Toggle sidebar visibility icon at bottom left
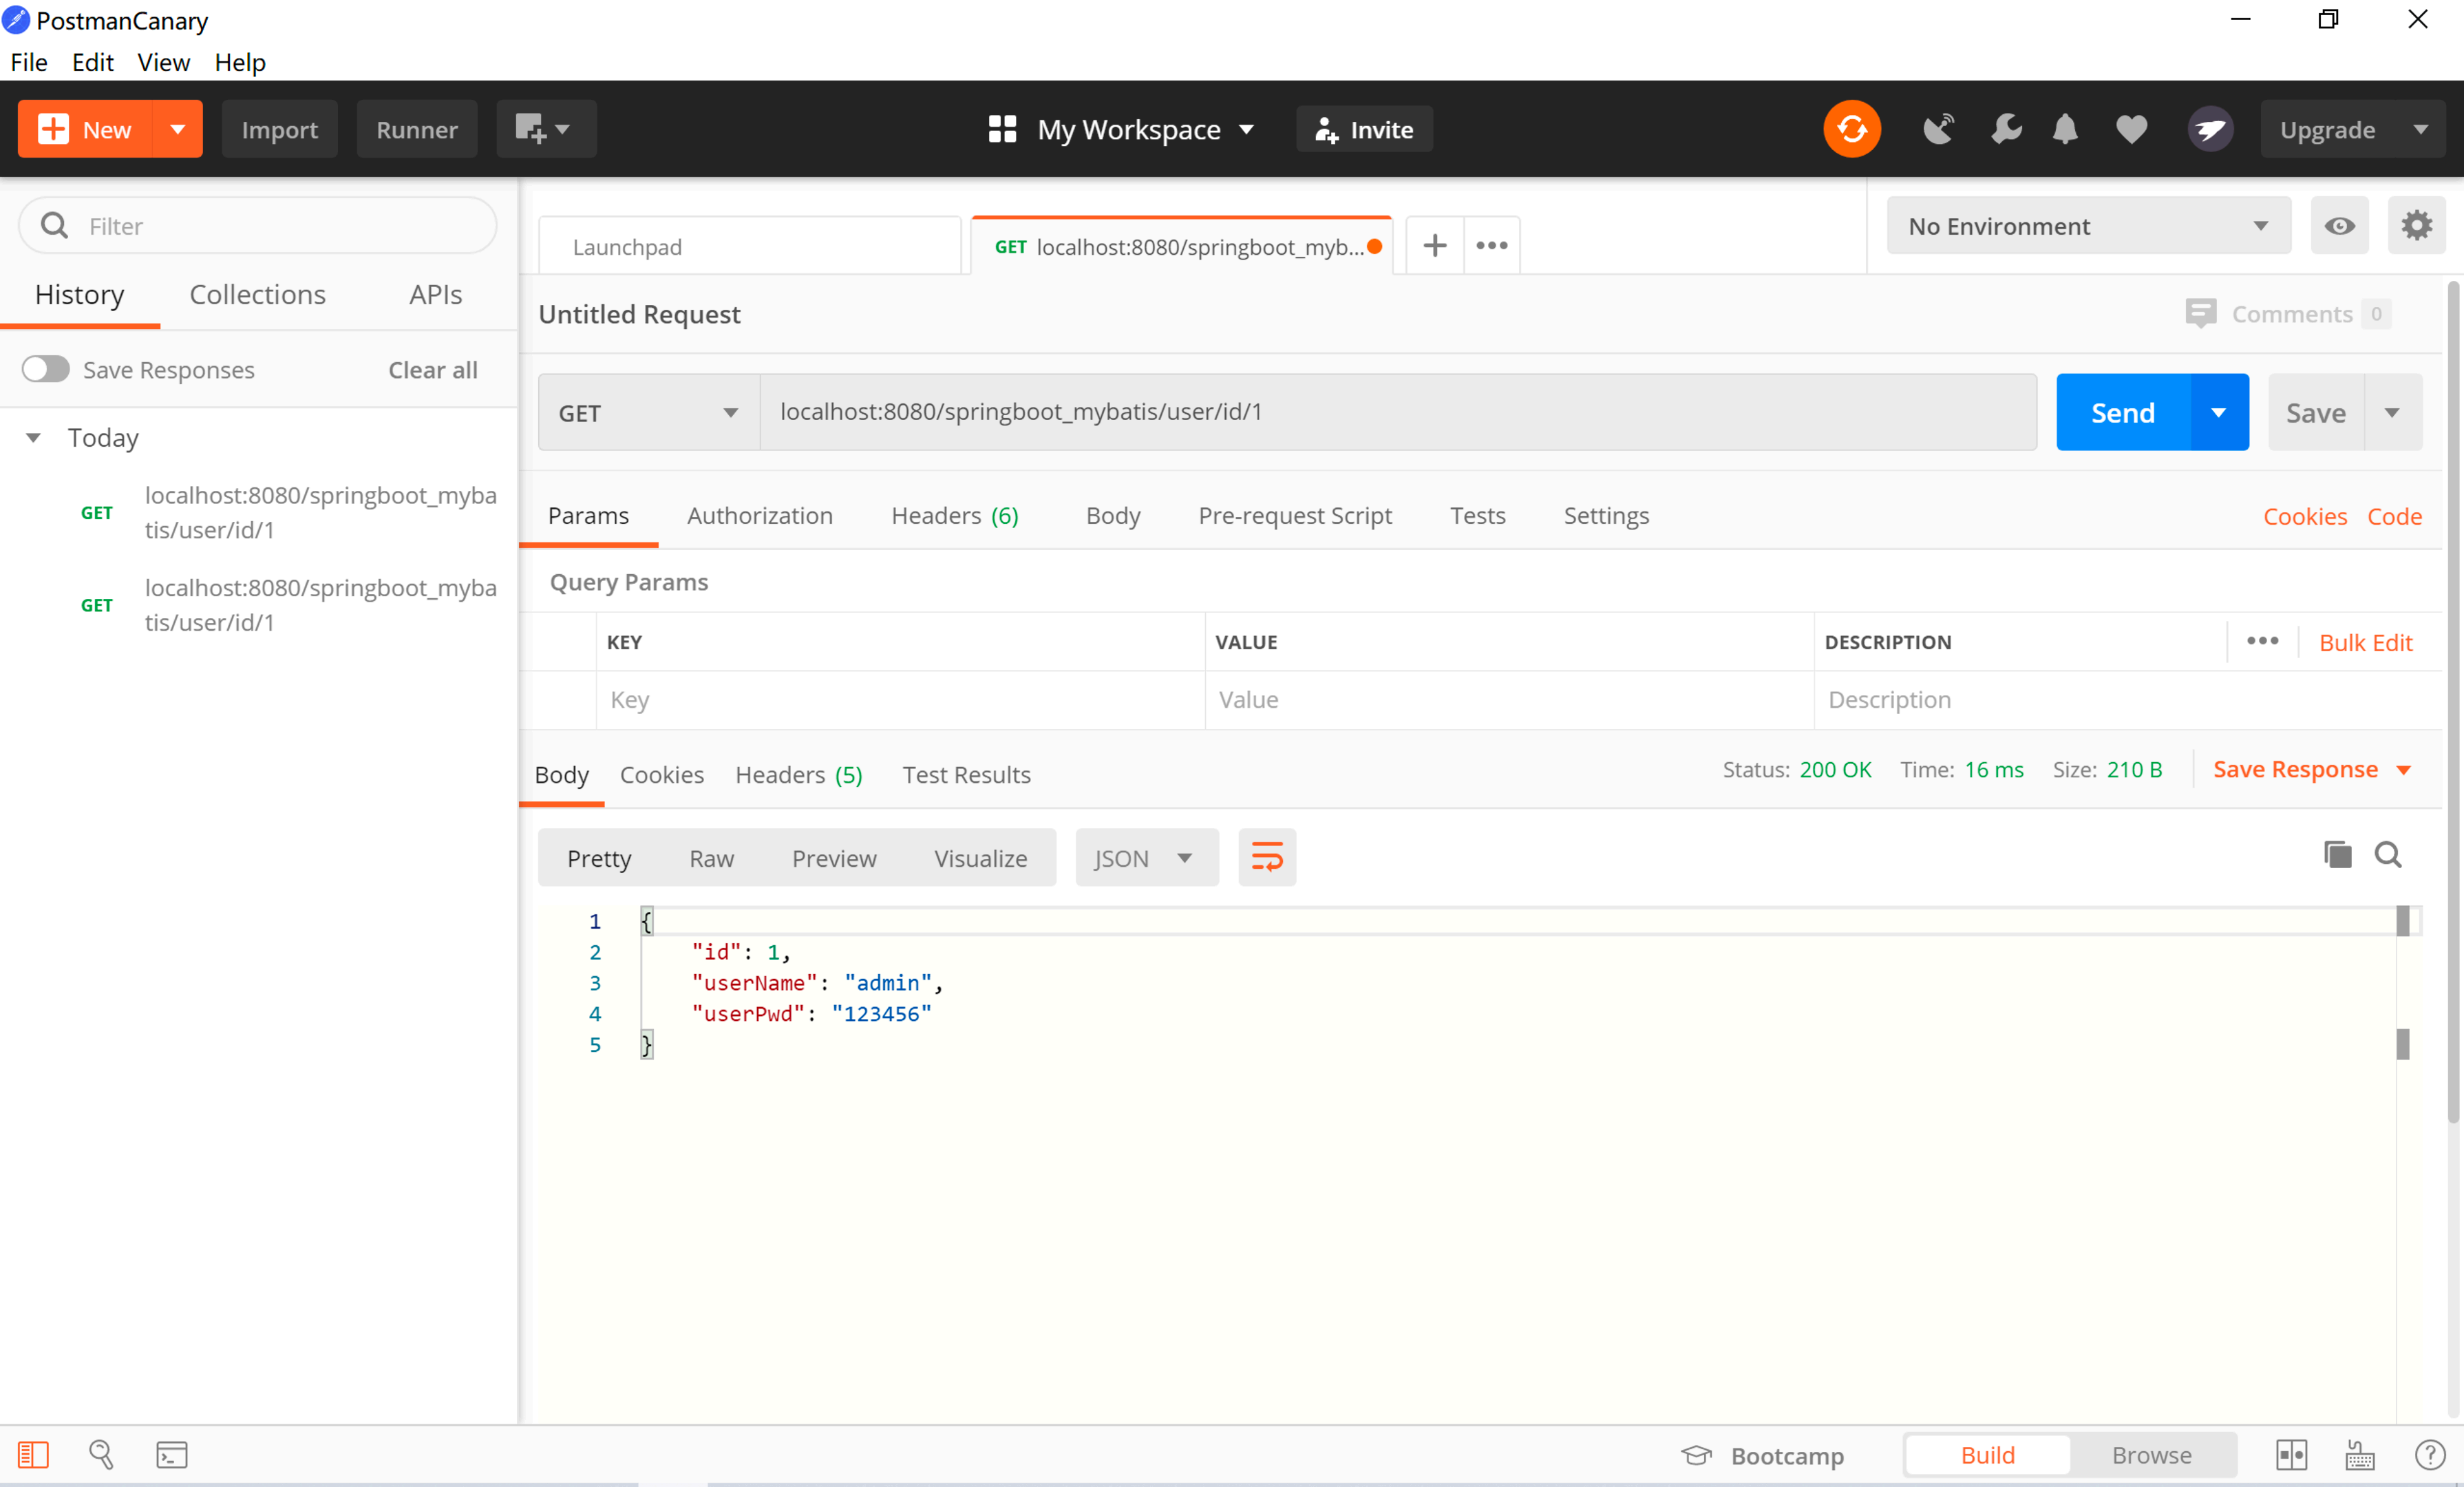This screenshot has width=2464, height=1487. click(33, 1454)
